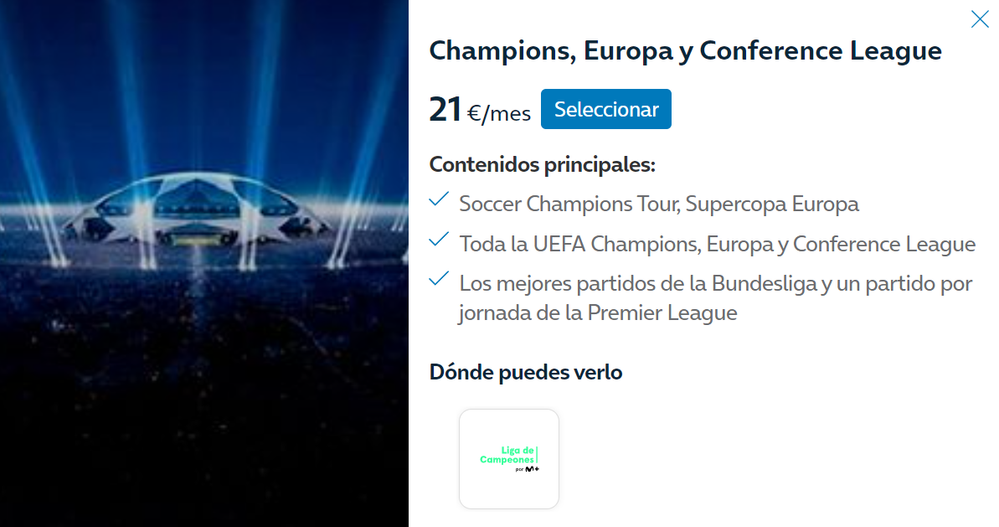Viewport: 999px width, 527px height.
Task: Click the 21 price figure
Action: [x=445, y=110]
